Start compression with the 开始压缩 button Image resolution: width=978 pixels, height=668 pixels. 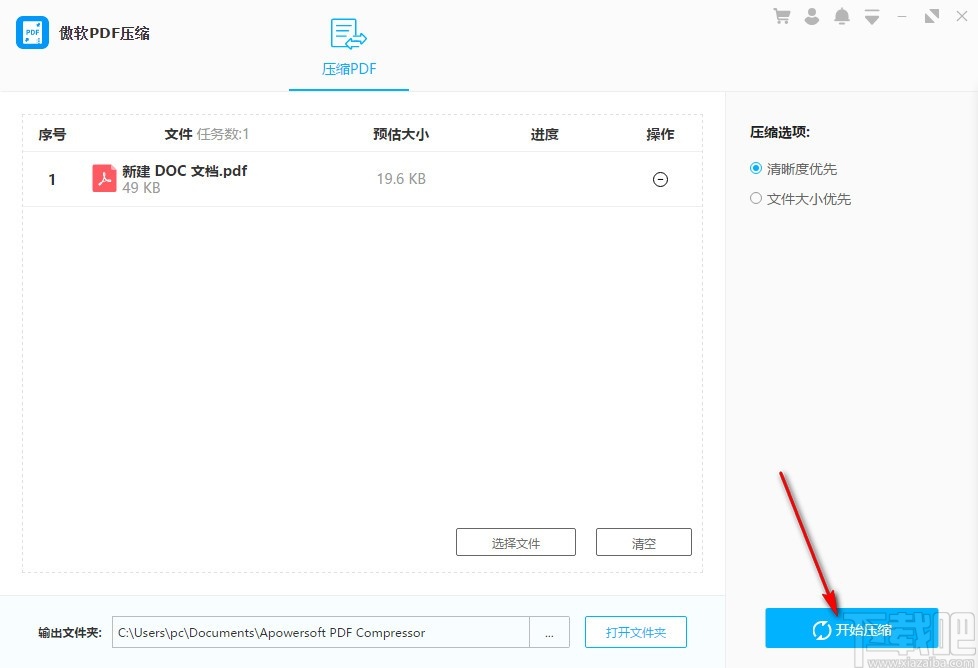click(x=851, y=630)
